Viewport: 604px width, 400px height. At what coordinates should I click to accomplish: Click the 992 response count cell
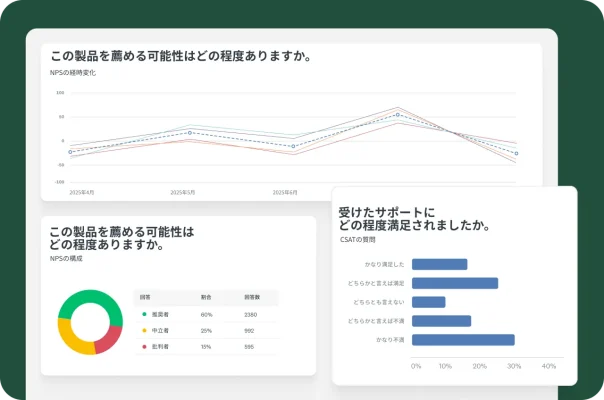[x=249, y=331]
